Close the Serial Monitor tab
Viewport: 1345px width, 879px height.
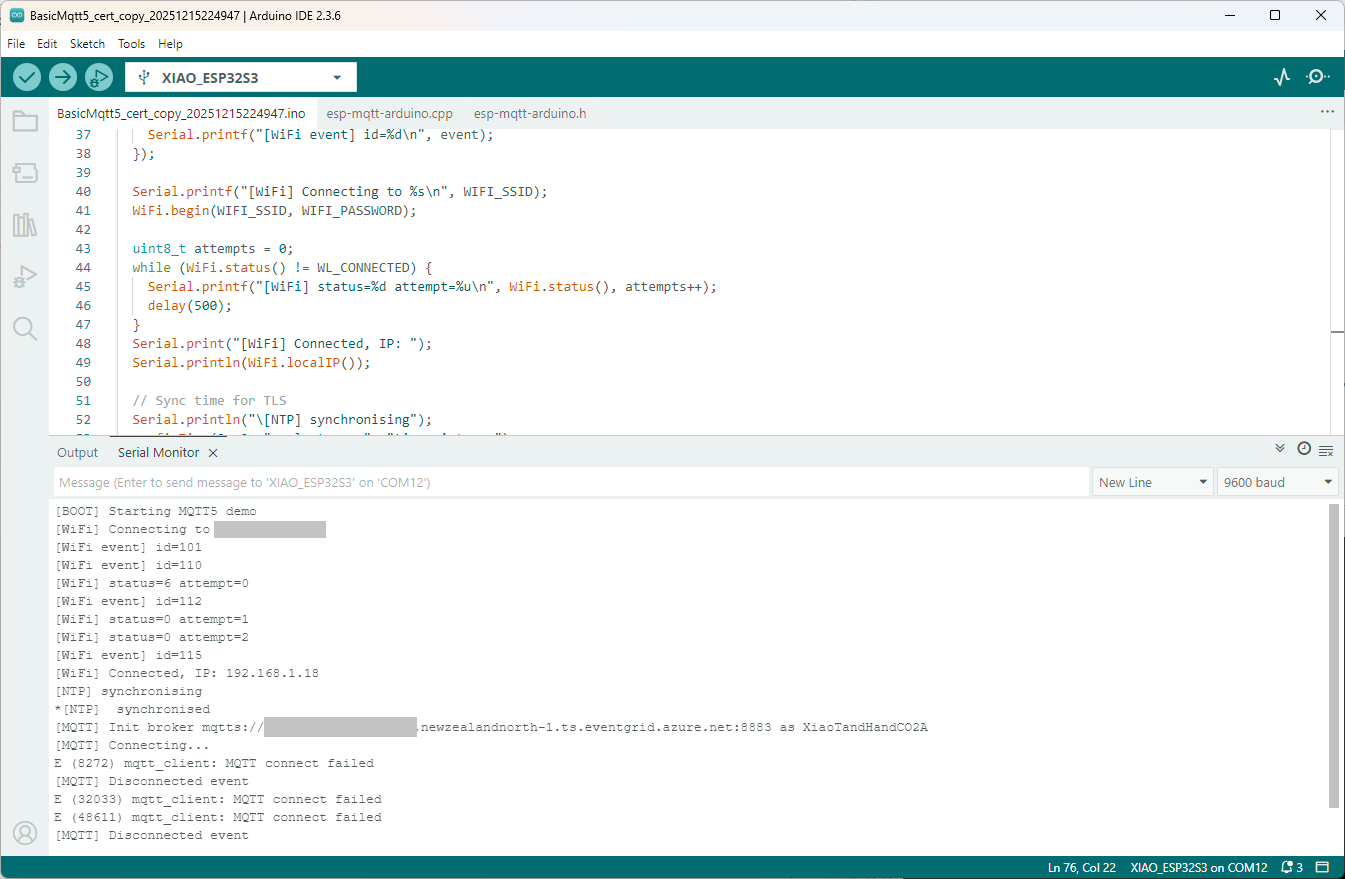pos(213,453)
